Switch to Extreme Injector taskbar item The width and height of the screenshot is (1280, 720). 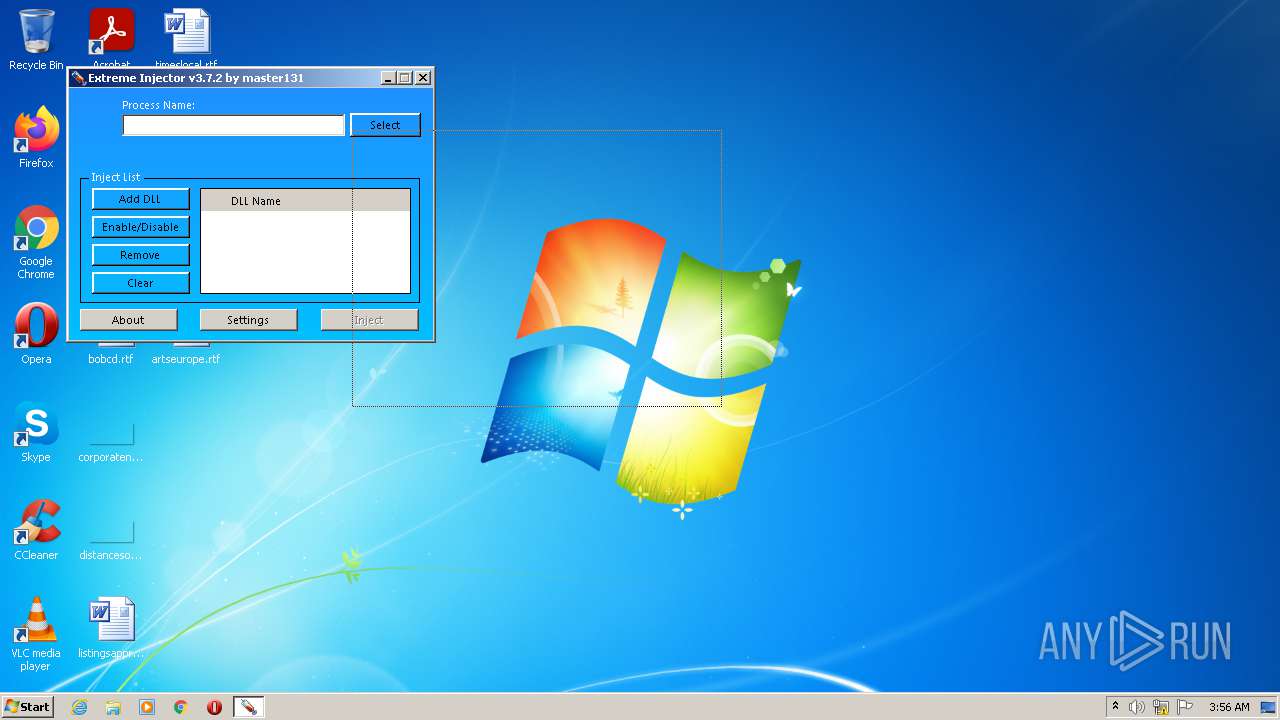coord(248,707)
